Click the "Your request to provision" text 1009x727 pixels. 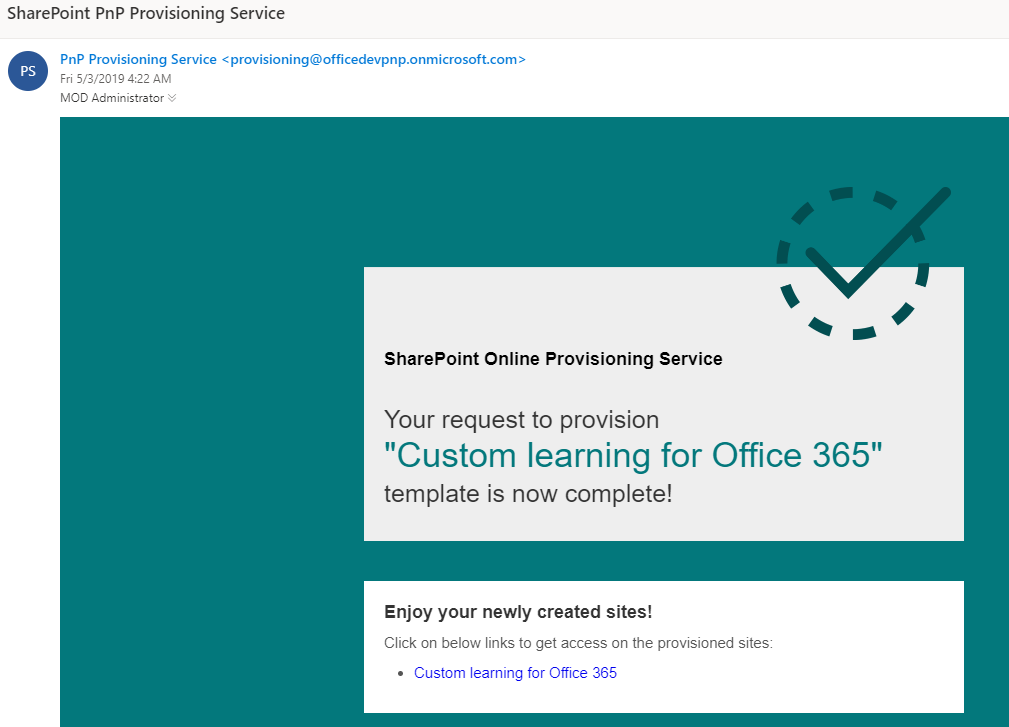[521, 419]
